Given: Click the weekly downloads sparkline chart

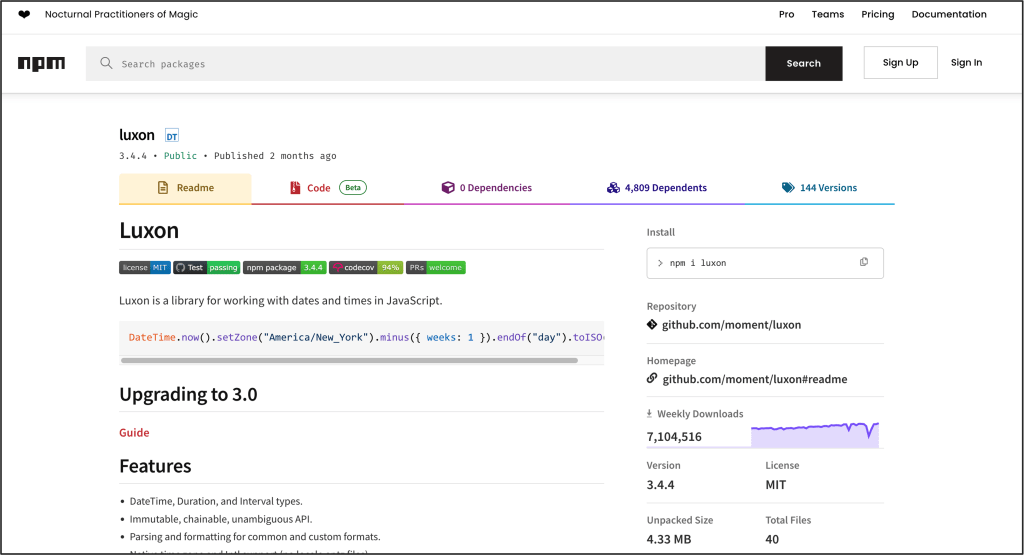Looking at the screenshot, I should click(x=815, y=434).
